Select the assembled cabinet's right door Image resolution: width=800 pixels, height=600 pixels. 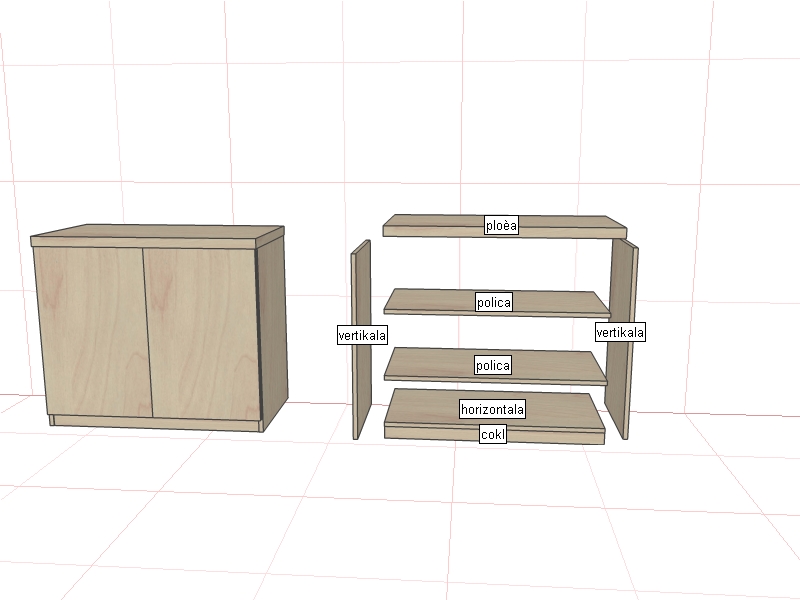click(204, 334)
